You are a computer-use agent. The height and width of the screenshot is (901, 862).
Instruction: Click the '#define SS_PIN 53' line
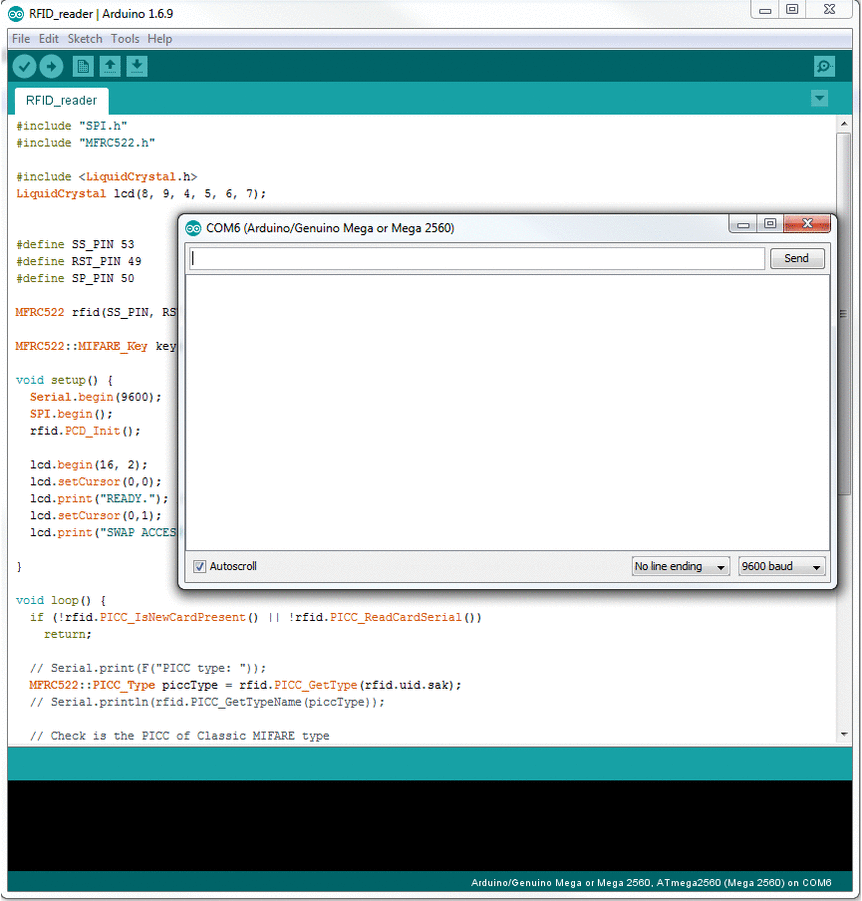click(75, 245)
